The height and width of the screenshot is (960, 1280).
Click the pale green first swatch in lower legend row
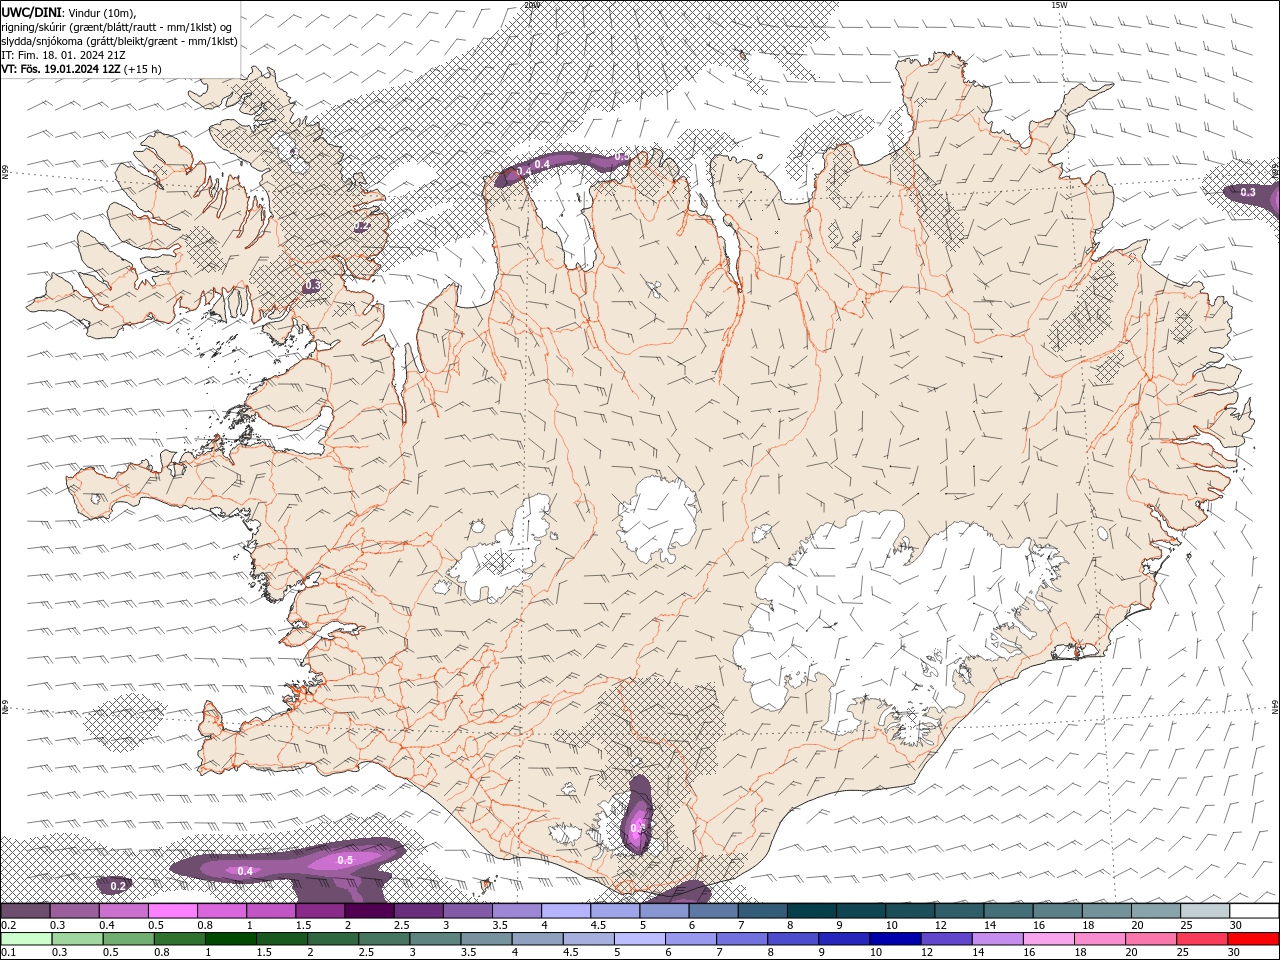pos(26,939)
